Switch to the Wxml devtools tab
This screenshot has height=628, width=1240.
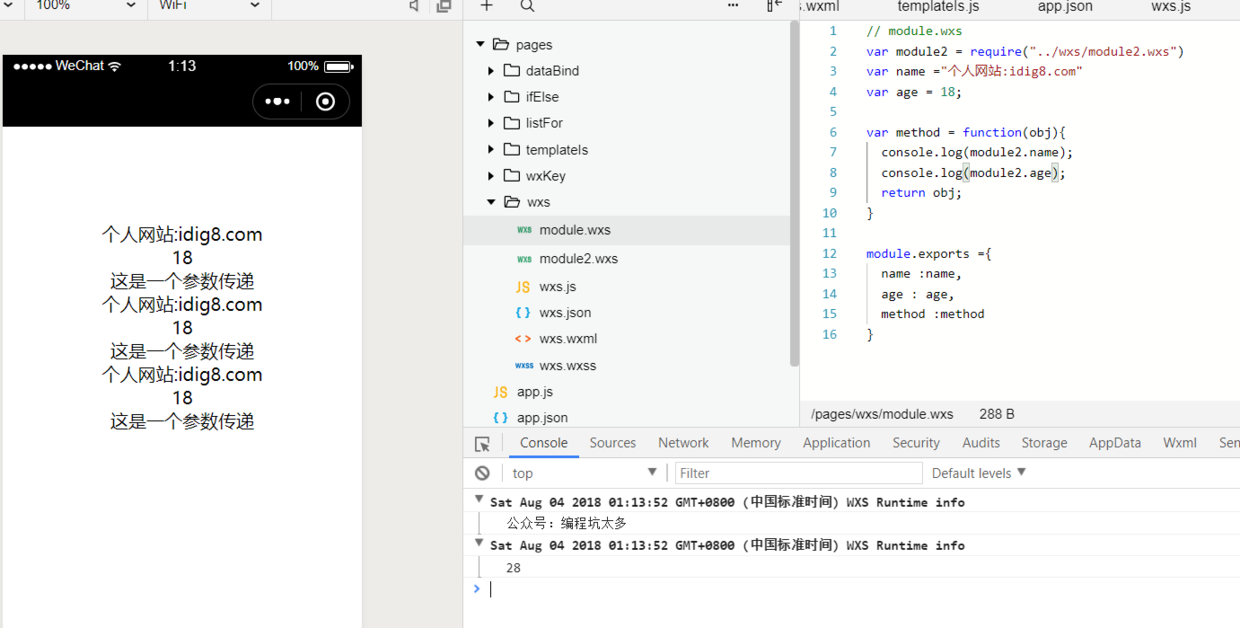(x=1180, y=443)
